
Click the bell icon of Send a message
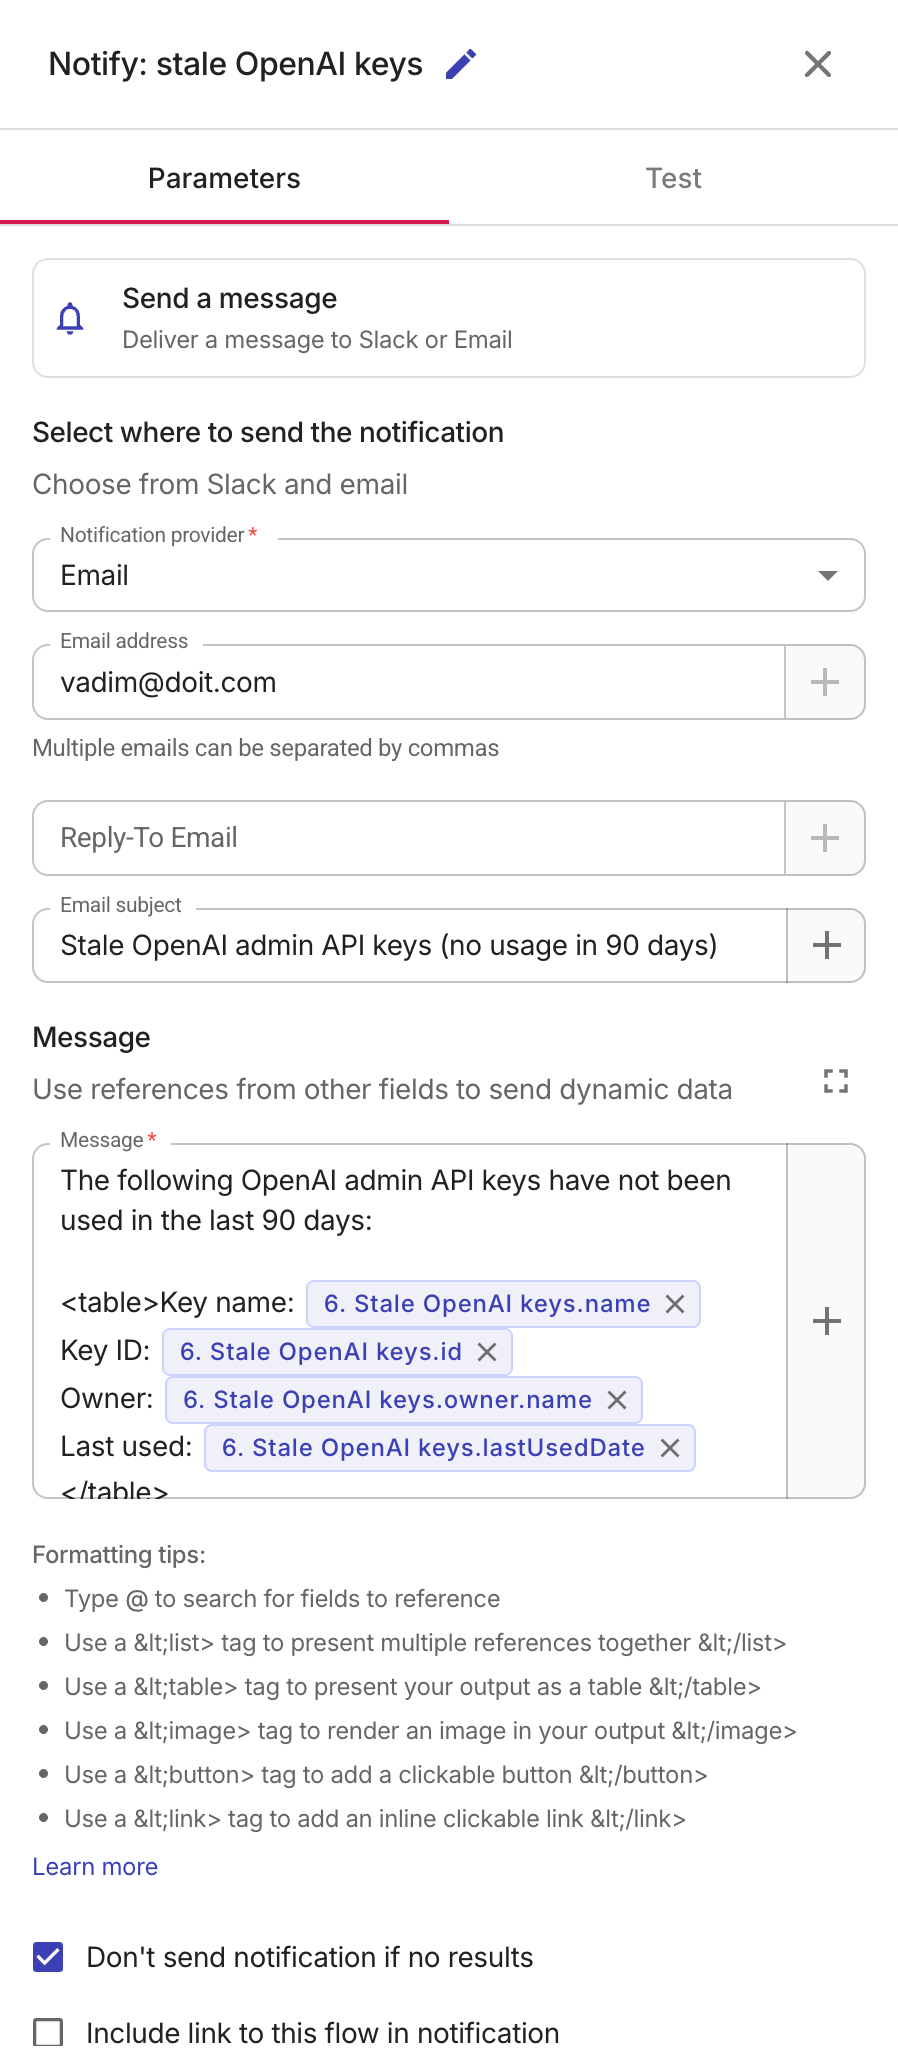click(x=70, y=319)
